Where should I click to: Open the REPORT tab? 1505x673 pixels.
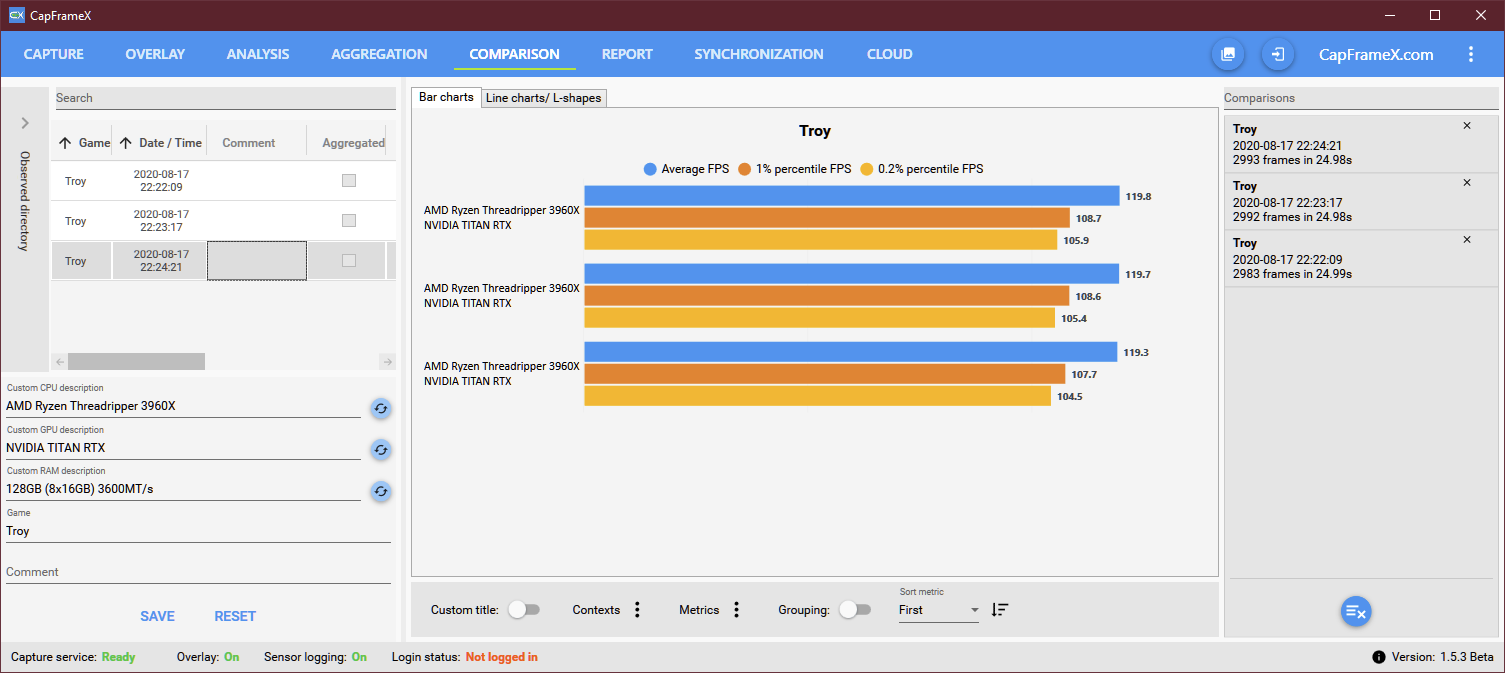(627, 54)
